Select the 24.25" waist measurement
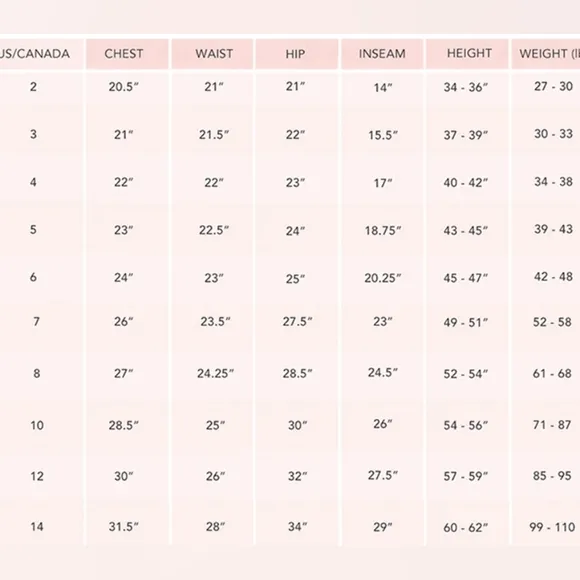Viewport: 580px width, 580px height. click(215, 374)
